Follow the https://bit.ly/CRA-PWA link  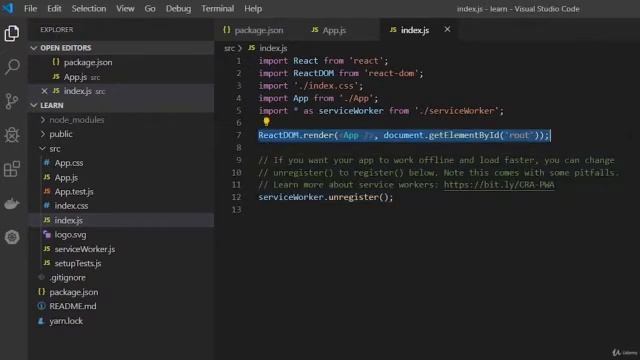point(499,185)
